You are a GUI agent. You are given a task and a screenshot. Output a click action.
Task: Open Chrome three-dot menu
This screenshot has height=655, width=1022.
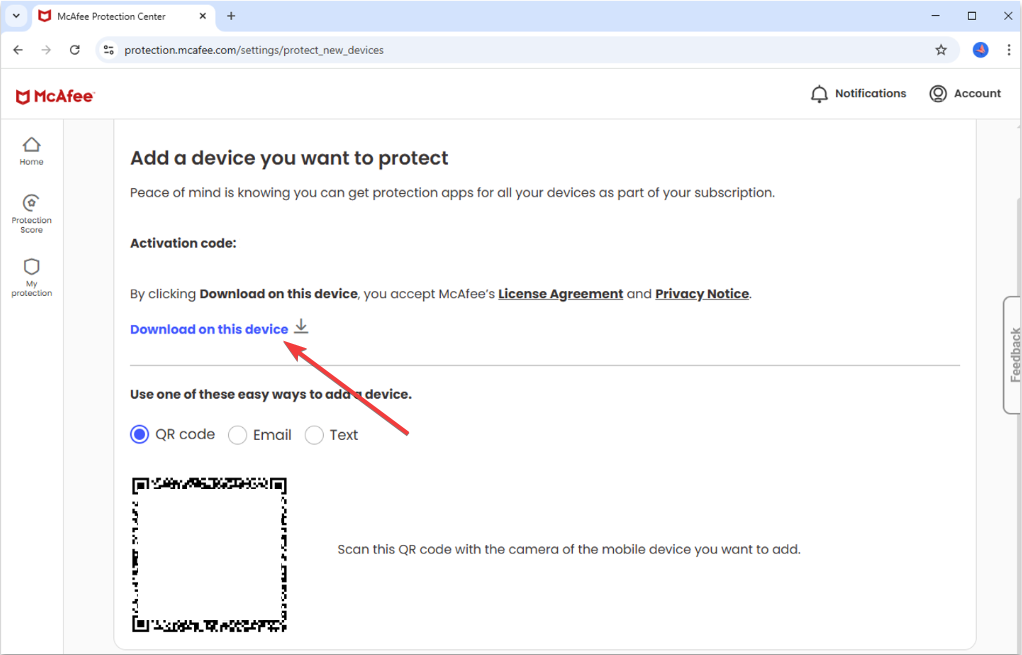click(x=1008, y=50)
